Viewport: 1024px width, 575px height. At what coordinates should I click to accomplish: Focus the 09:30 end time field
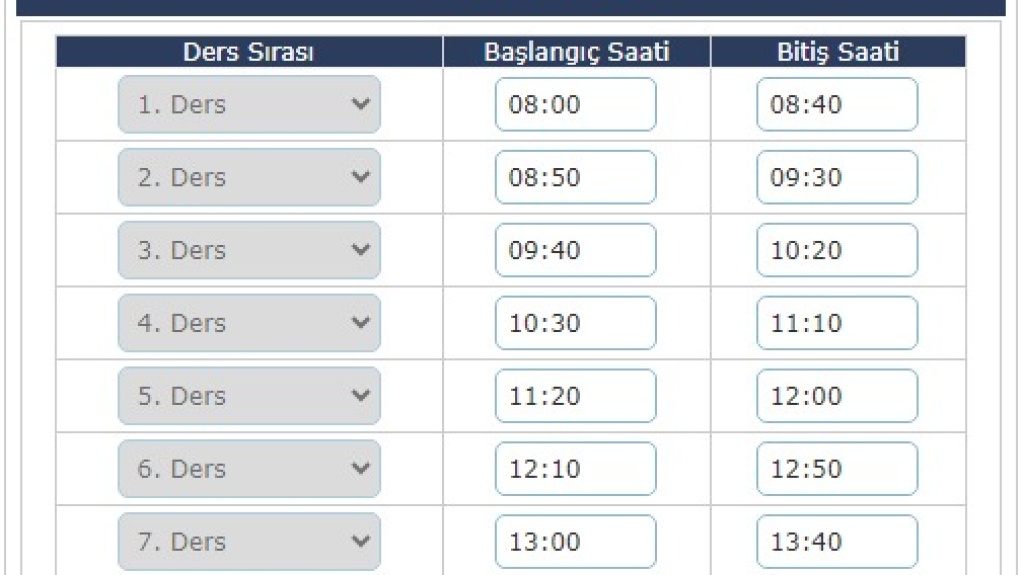[837, 177]
